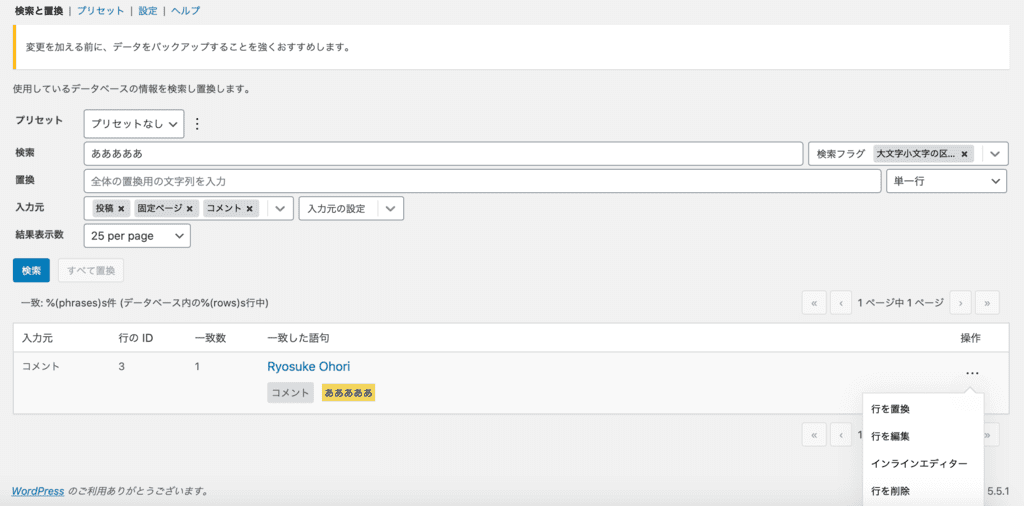1024x506 pixels.
Task: Click the version number 5.5.1
Action: [x=999, y=491]
